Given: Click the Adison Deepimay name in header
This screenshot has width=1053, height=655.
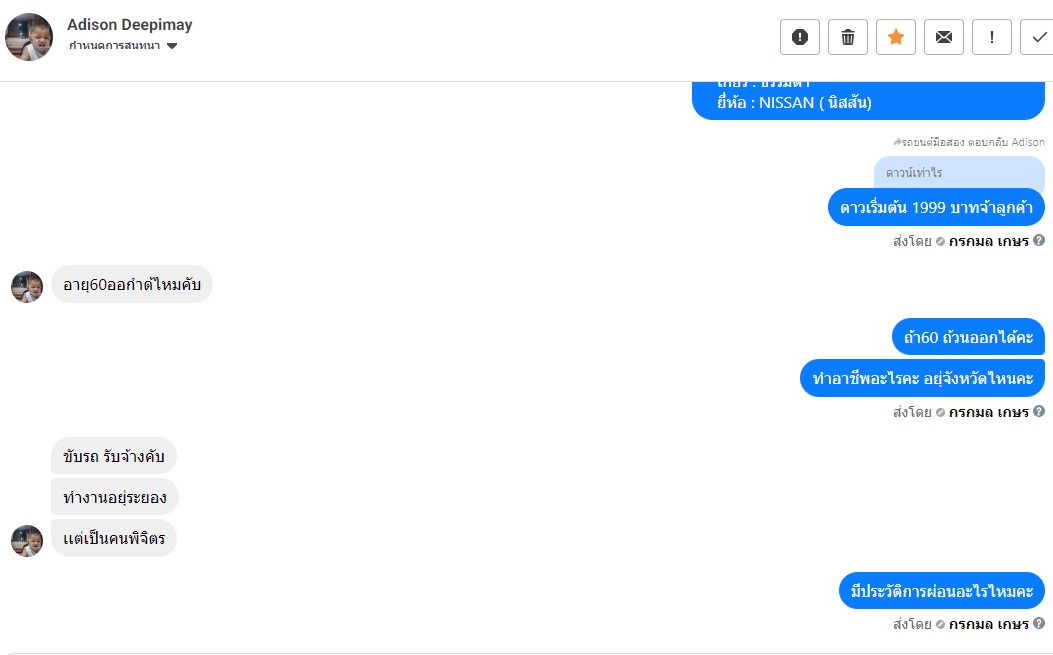Looking at the screenshot, I should [130, 25].
